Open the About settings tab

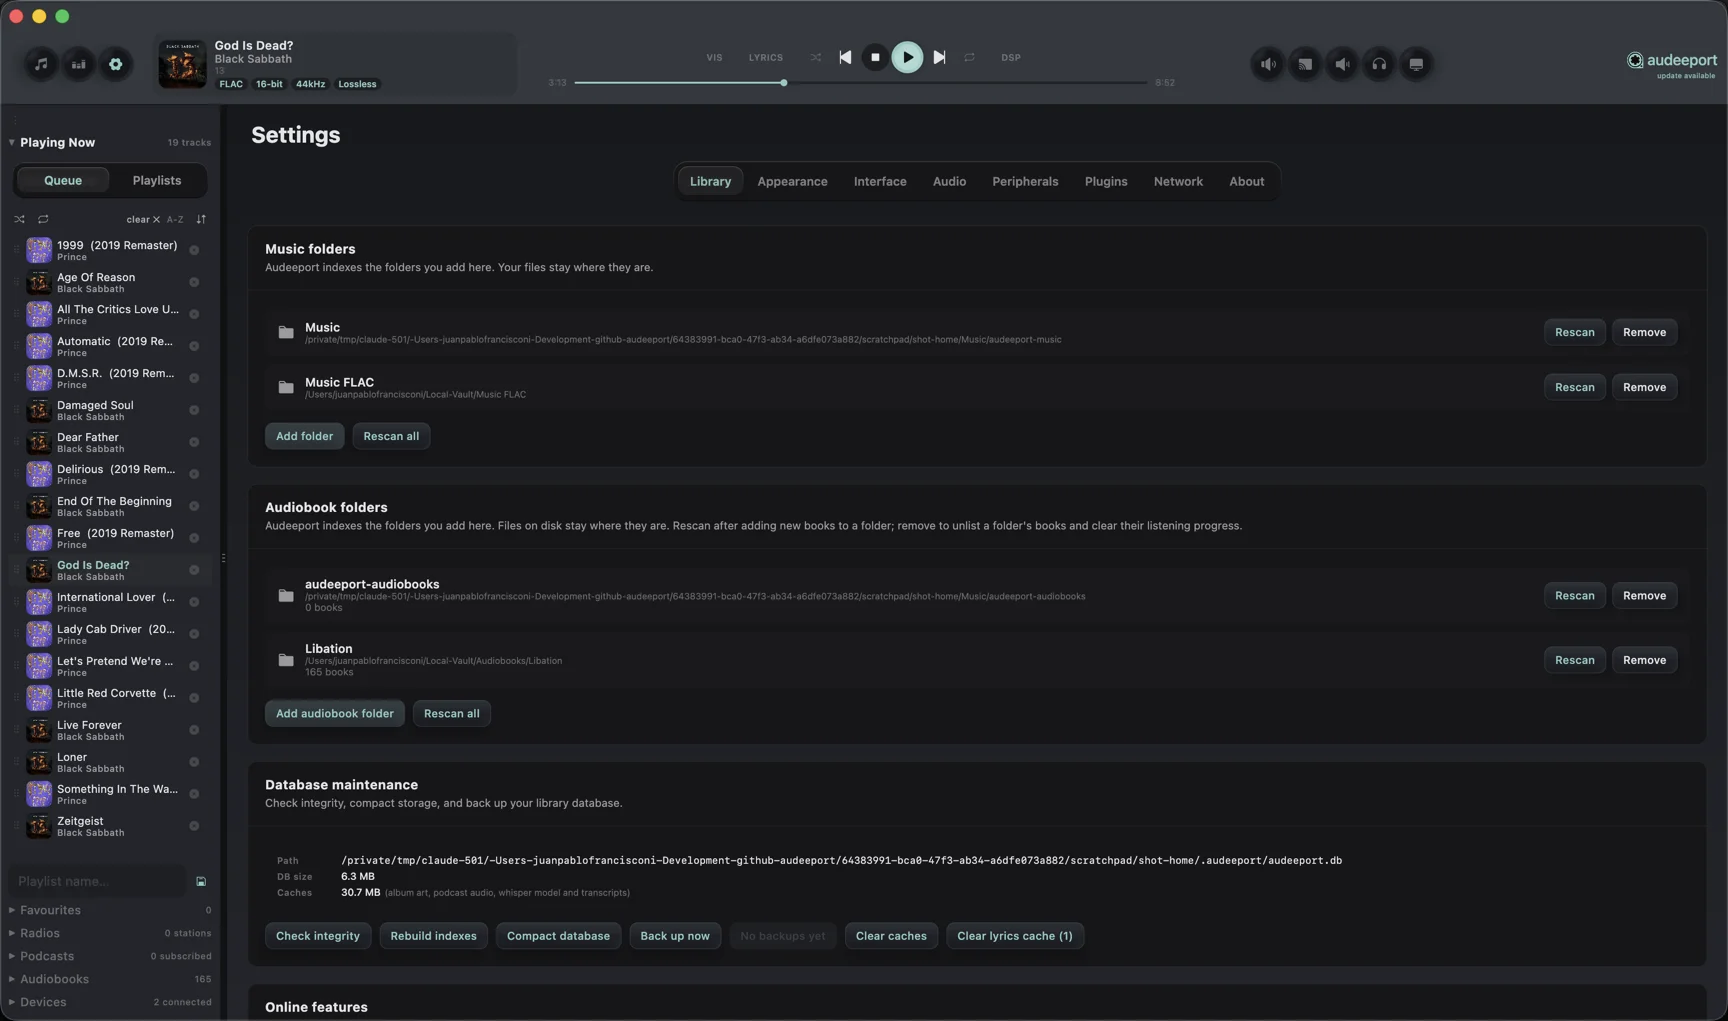[1246, 181]
